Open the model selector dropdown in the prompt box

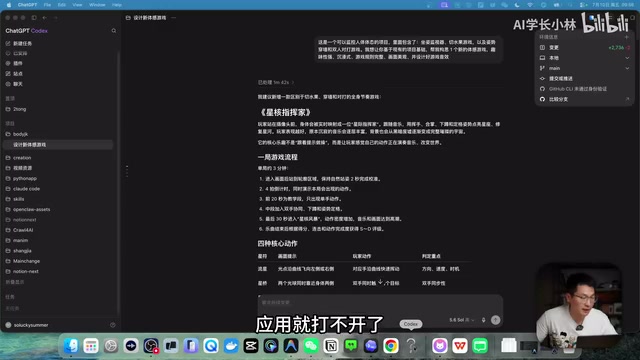point(462,320)
